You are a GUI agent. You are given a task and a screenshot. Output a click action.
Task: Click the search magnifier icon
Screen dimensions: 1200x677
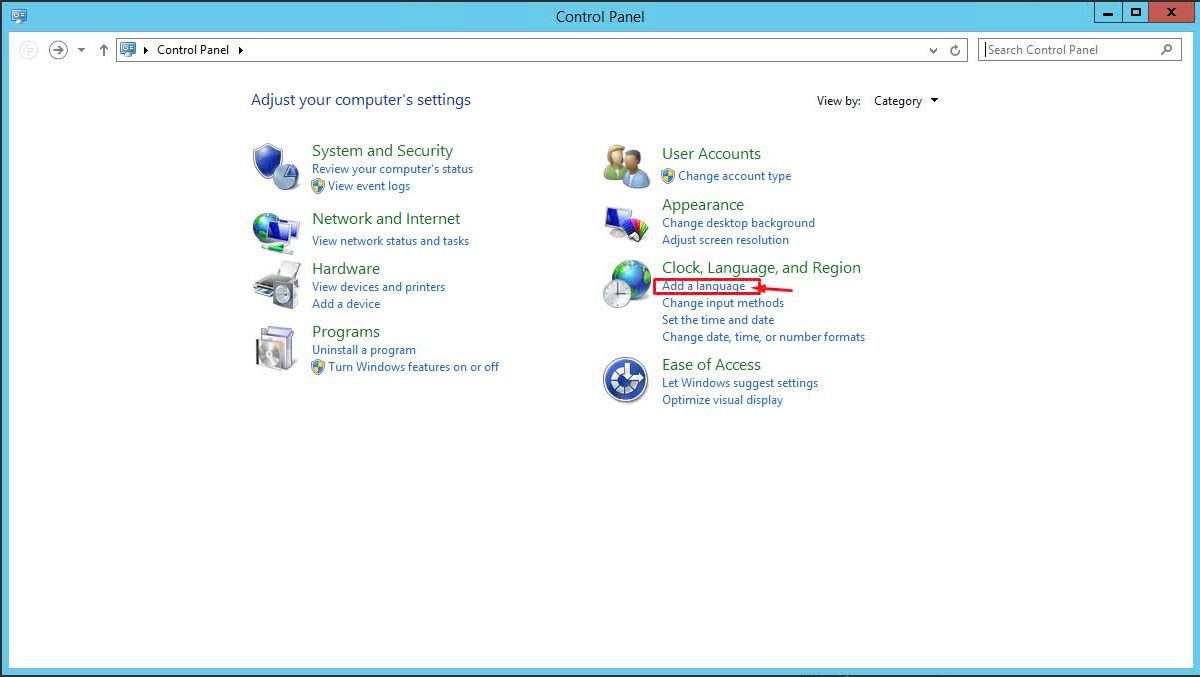(1167, 49)
